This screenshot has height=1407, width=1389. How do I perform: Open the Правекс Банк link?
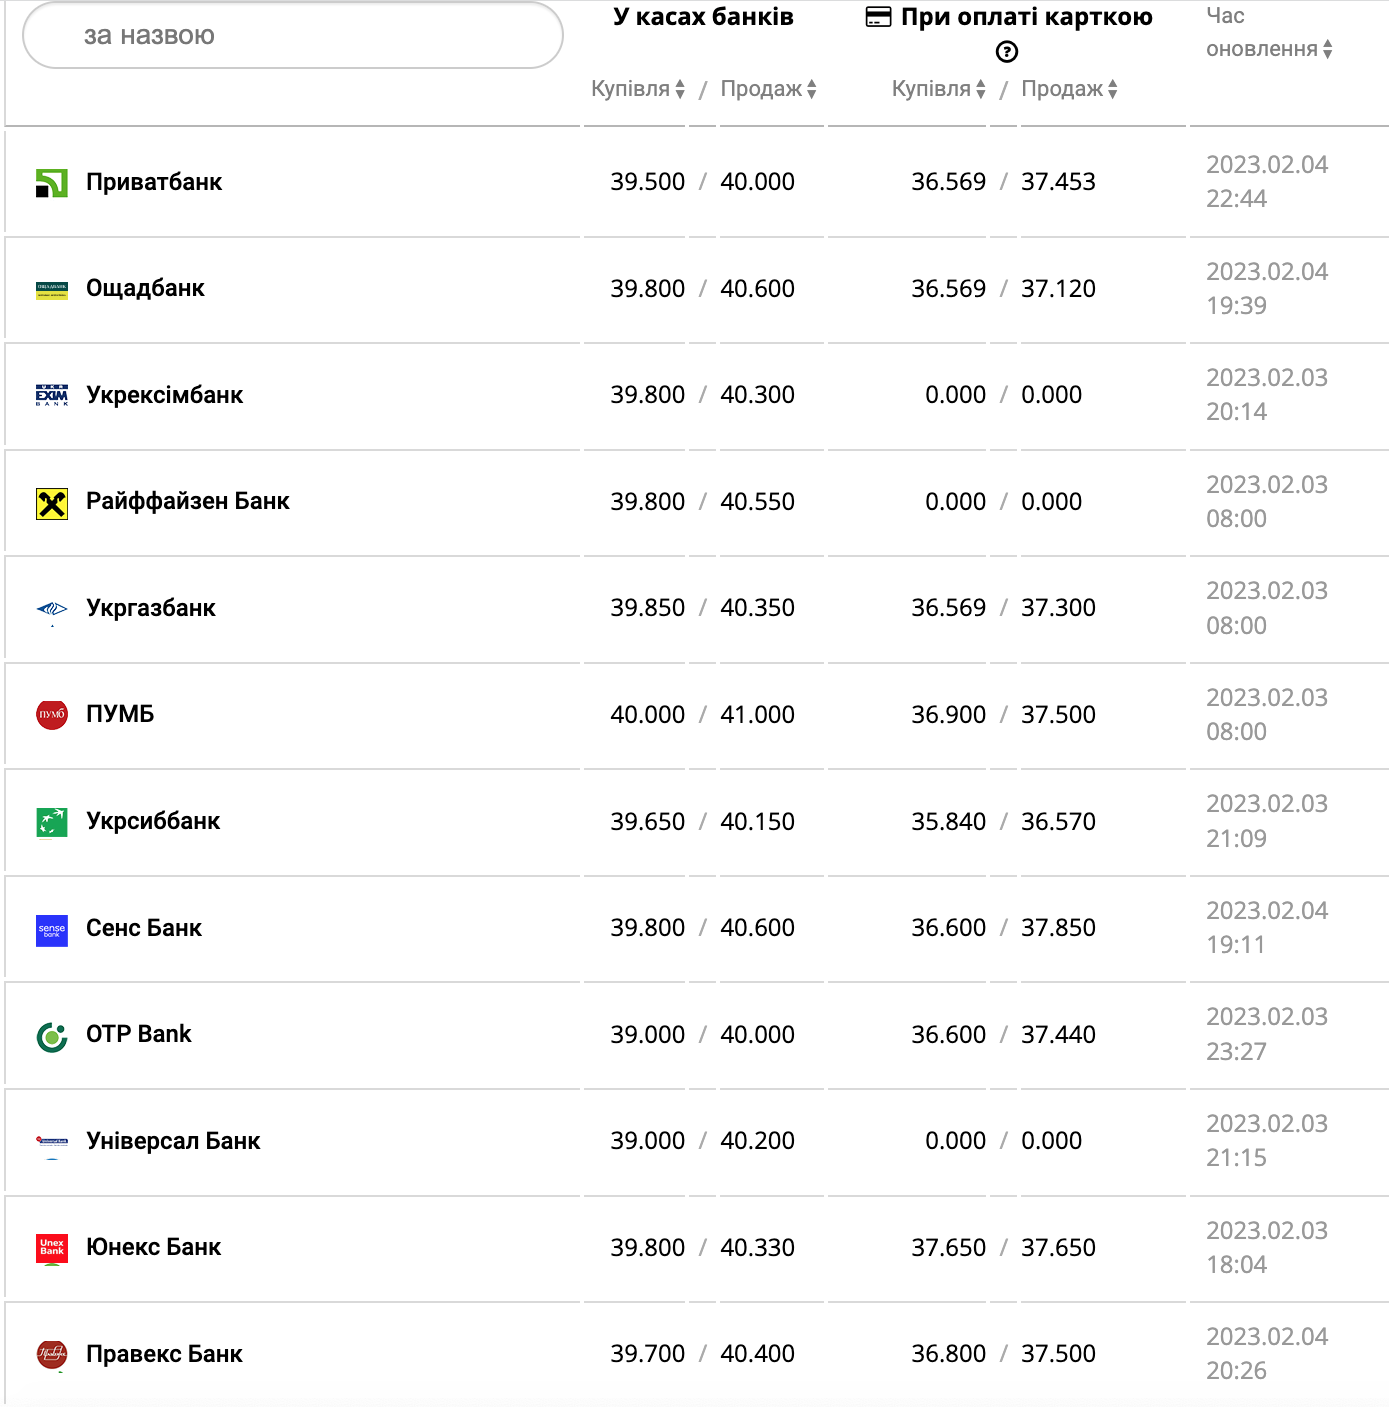pyautogui.click(x=164, y=1354)
